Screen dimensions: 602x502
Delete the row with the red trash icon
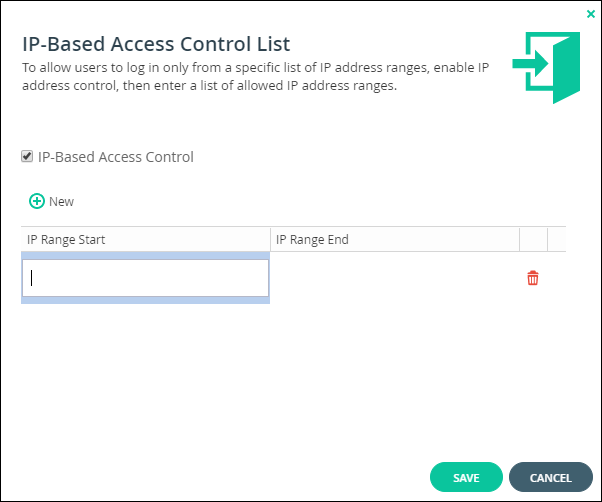coord(533,278)
